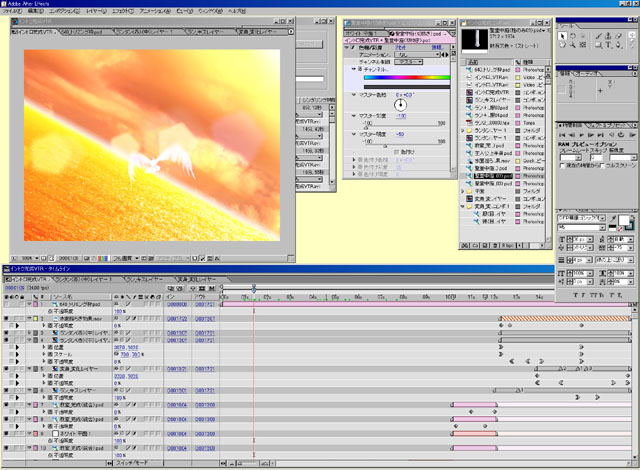
Task: Toggle video eye for layer 9 white solid
Action: click(x=6, y=434)
